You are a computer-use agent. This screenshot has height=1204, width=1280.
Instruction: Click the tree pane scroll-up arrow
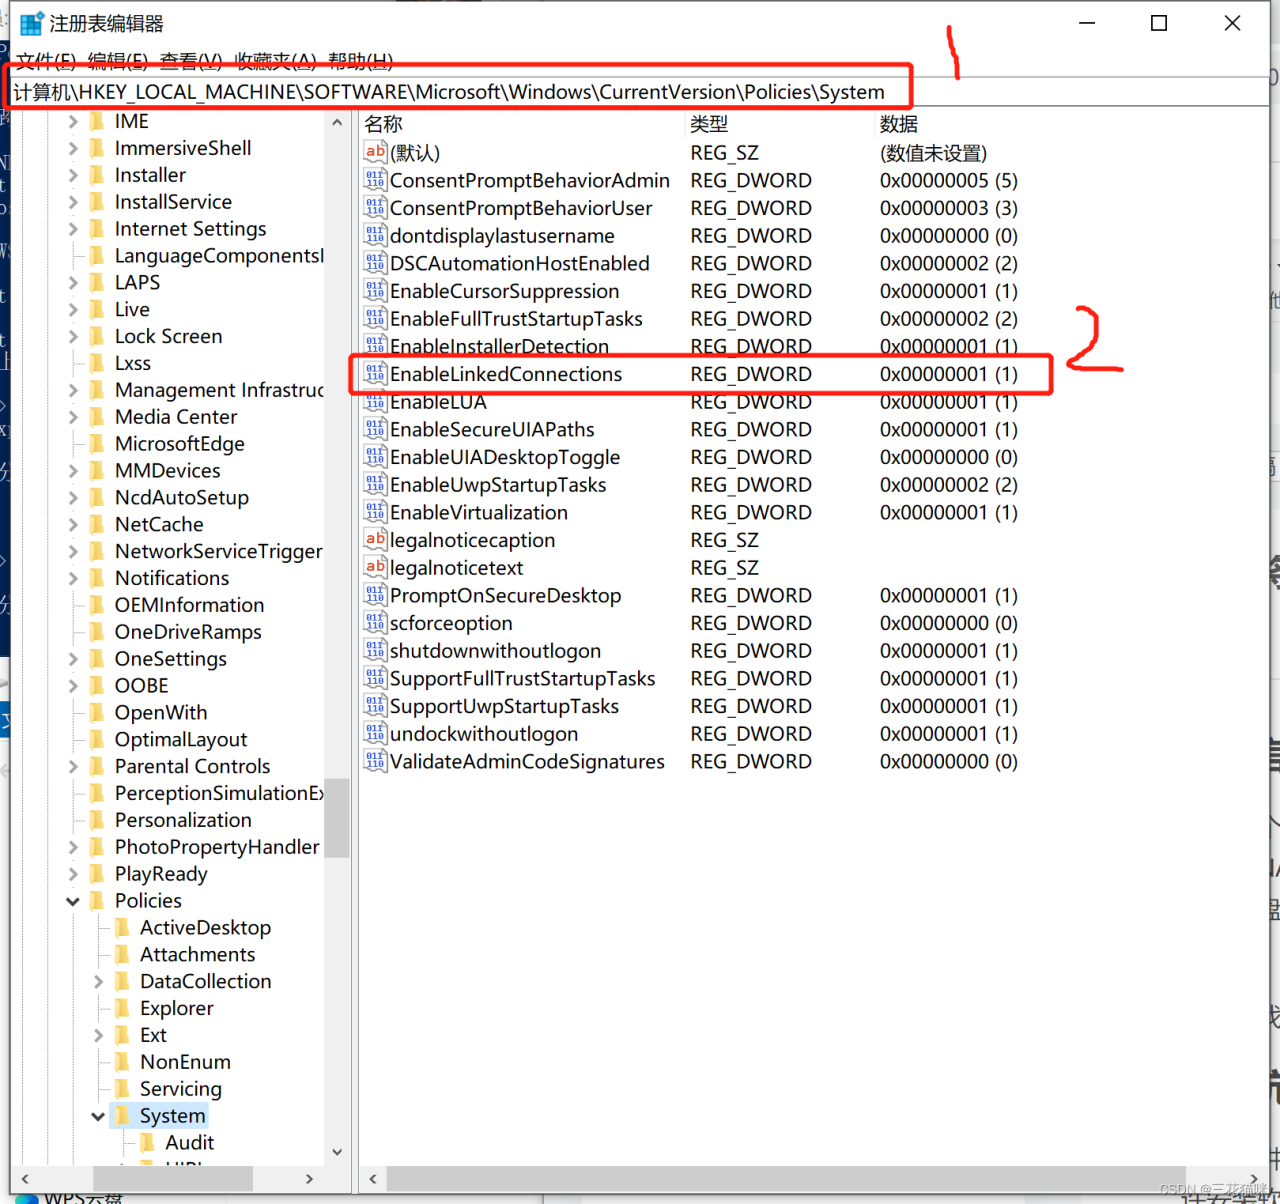click(x=337, y=123)
